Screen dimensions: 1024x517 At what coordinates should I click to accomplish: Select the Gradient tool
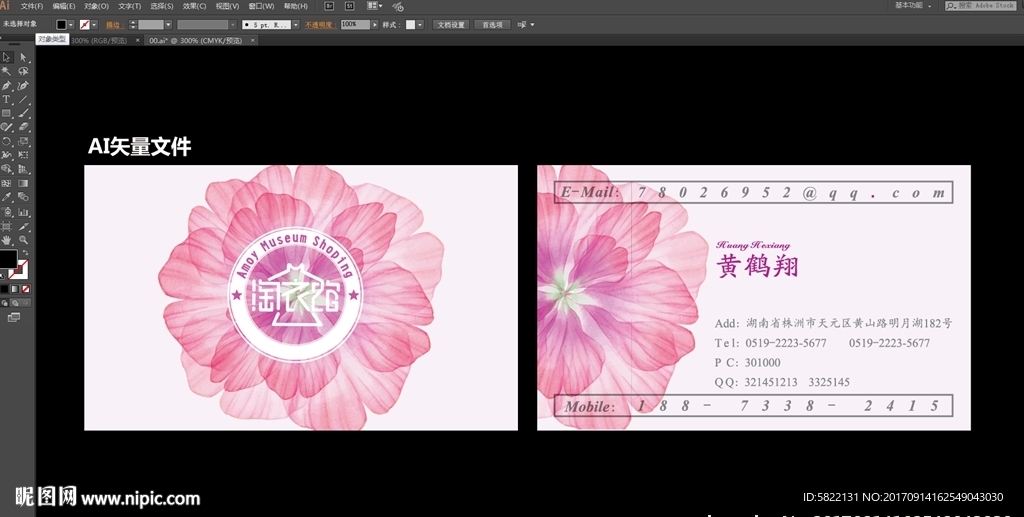click(23, 183)
